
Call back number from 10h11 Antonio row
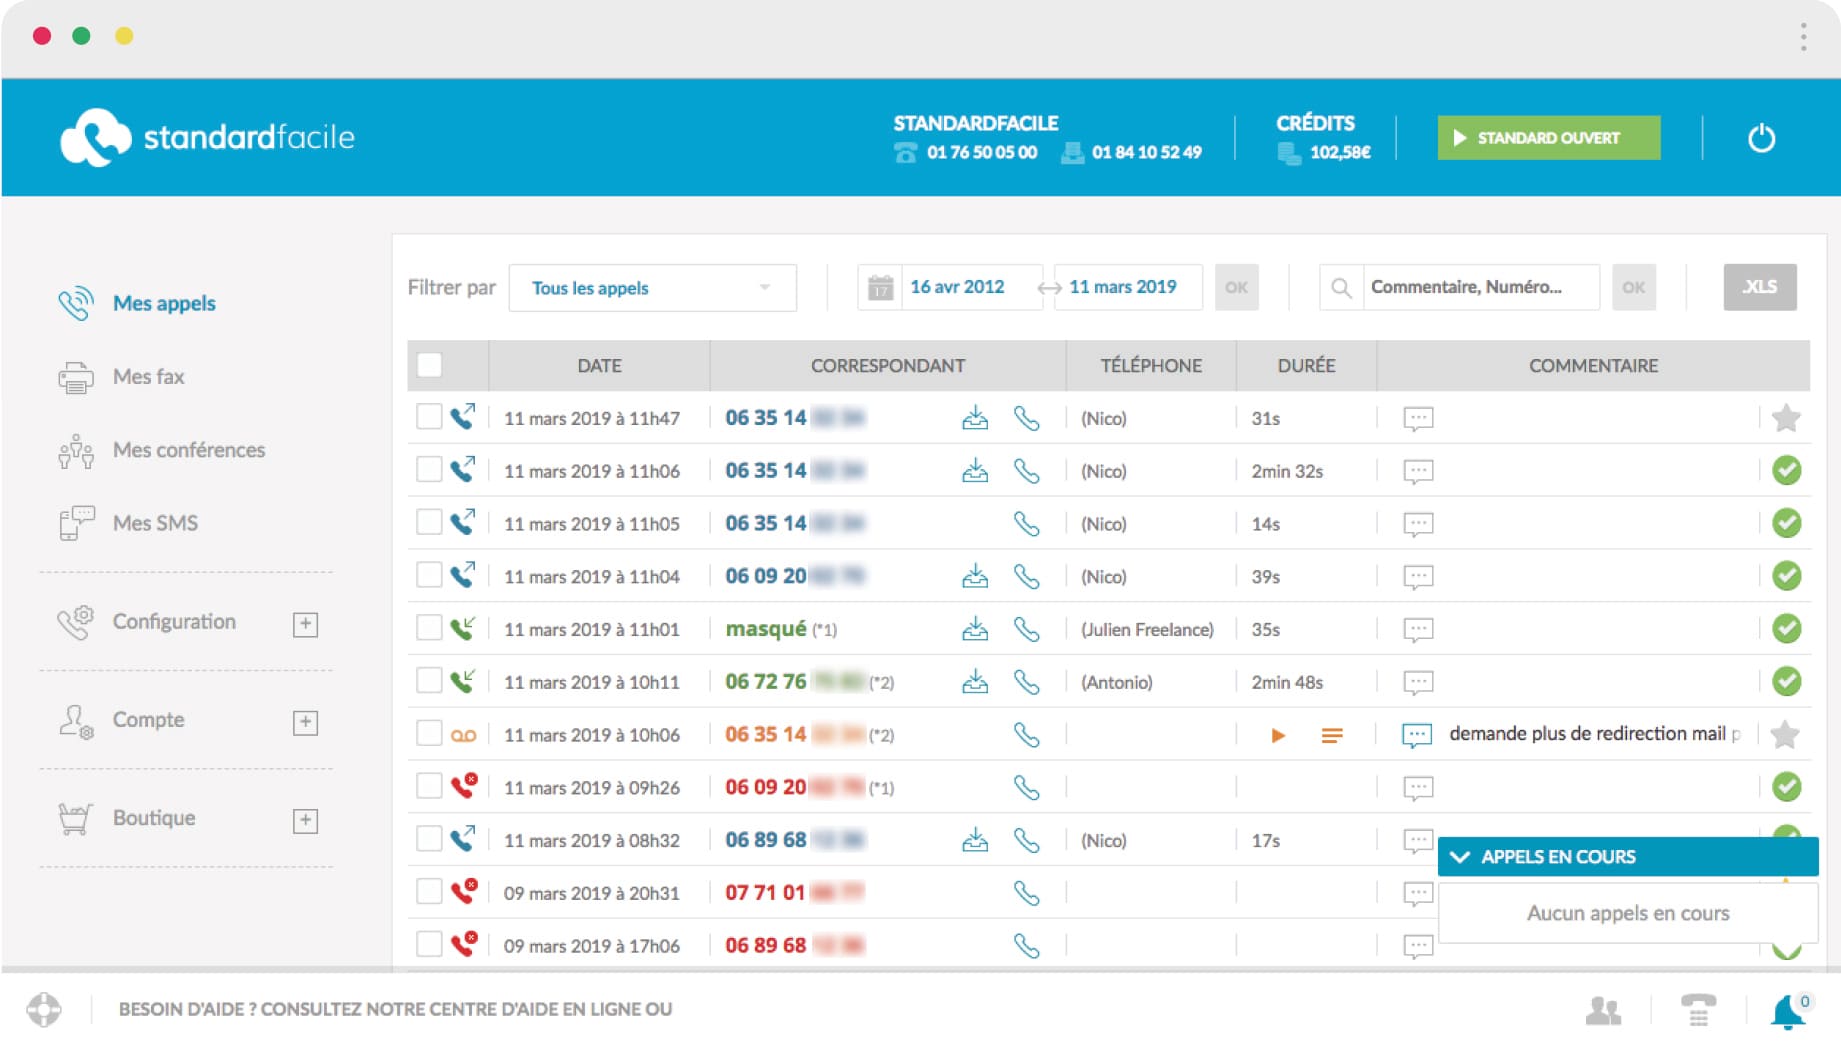[x=1027, y=682]
